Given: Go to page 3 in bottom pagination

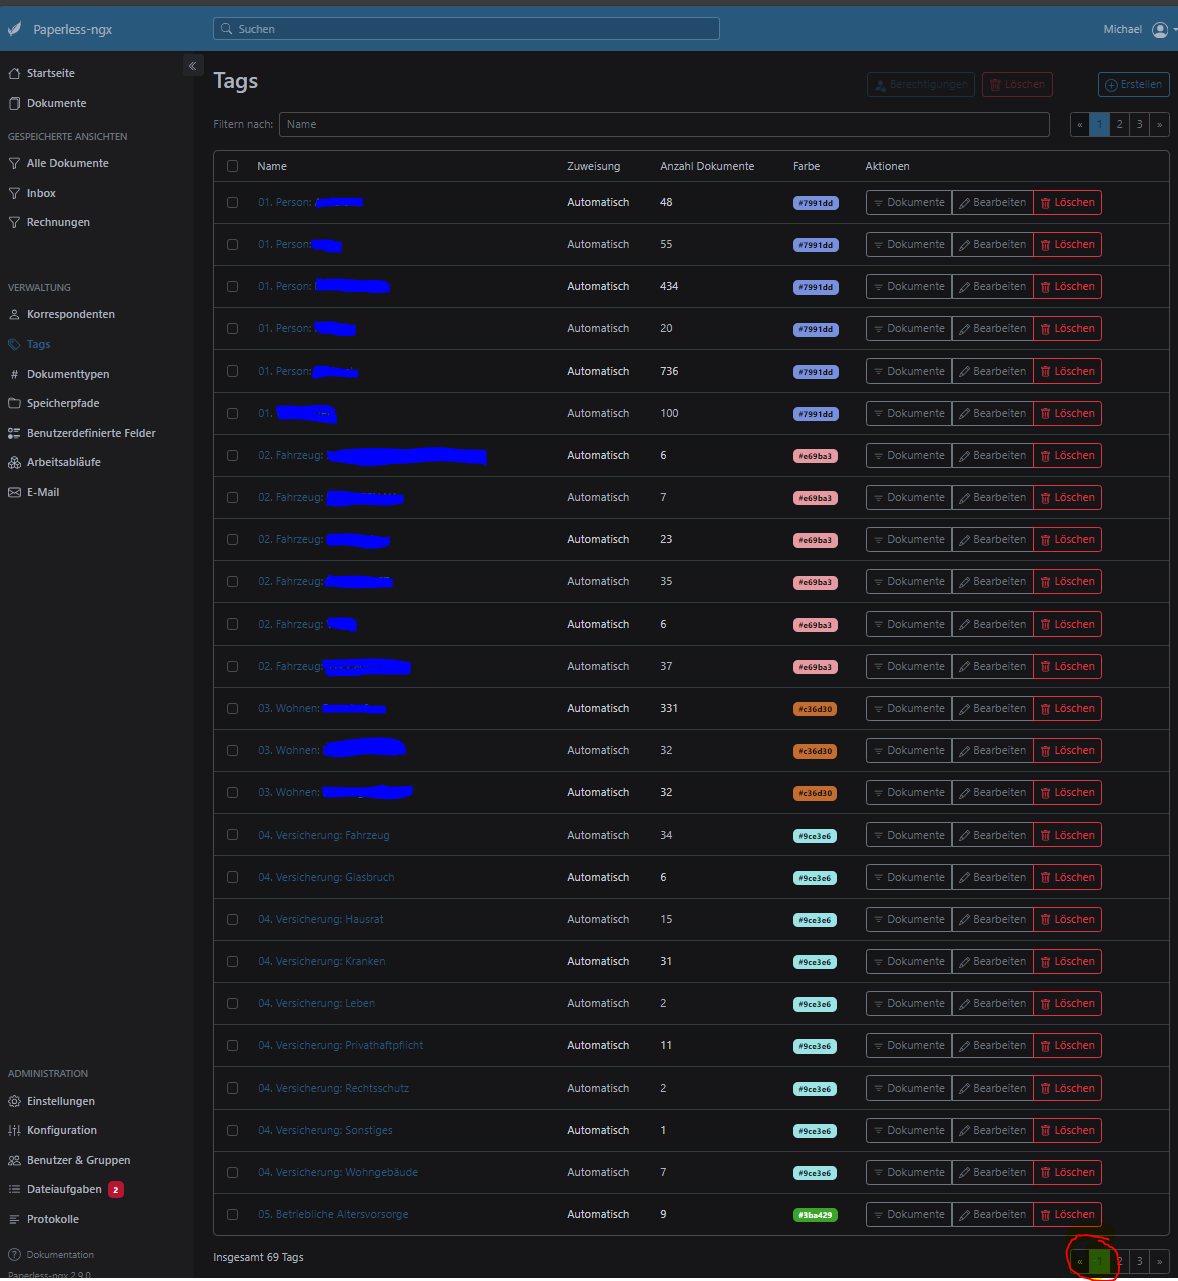Looking at the screenshot, I should 1139,1261.
